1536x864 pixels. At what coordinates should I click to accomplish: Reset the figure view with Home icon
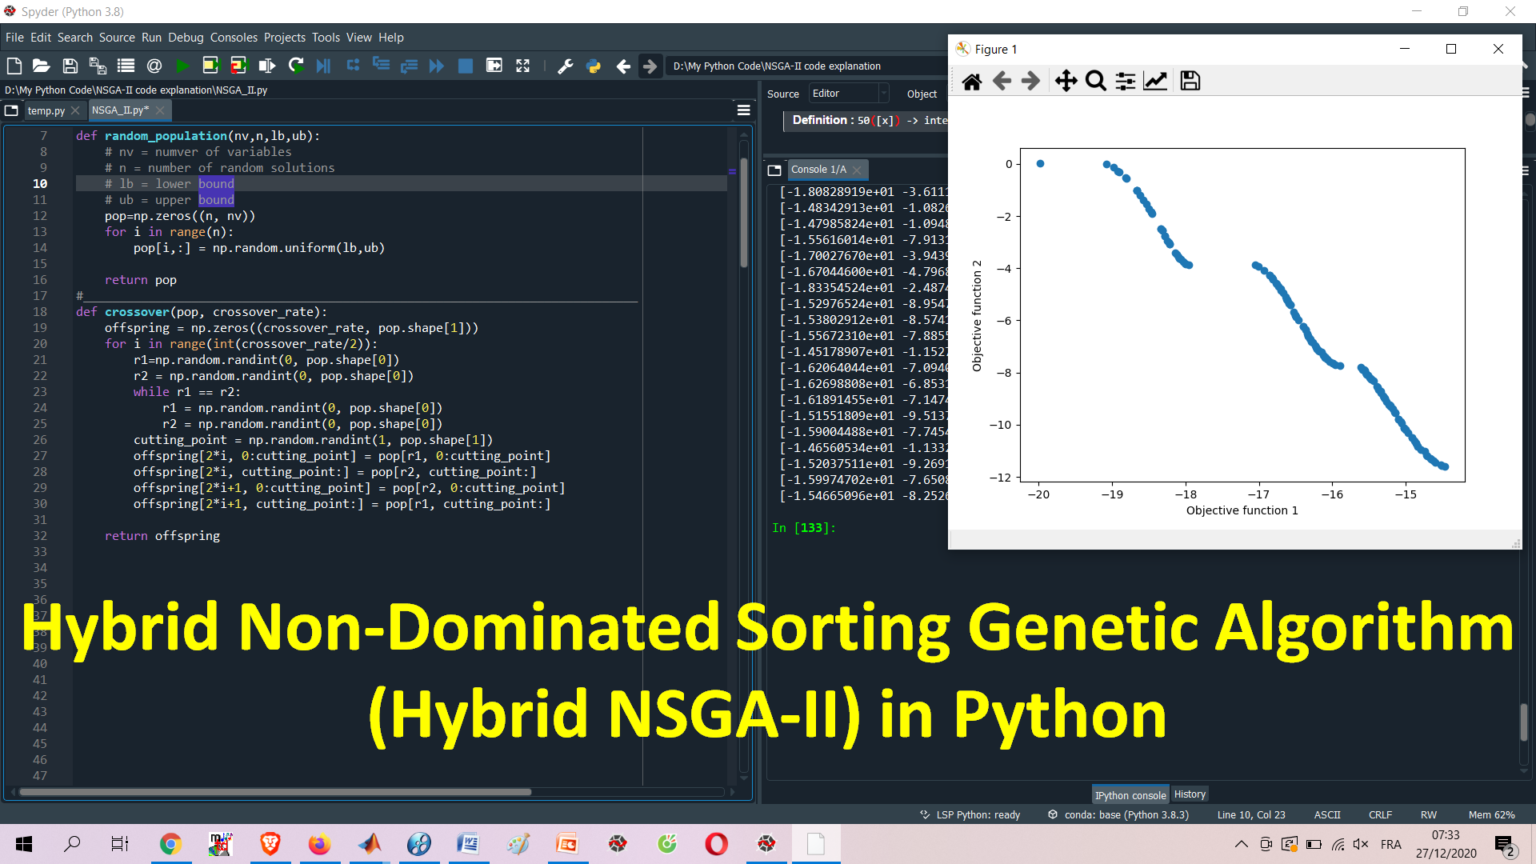(971, 81)
